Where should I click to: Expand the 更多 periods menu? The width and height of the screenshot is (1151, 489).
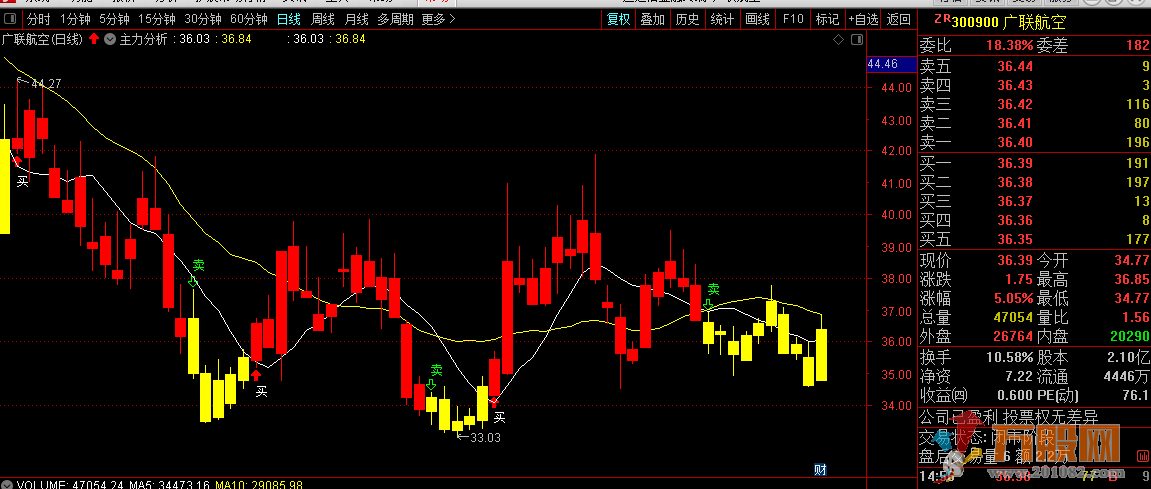pyautogui.click(x=438, y=19)
